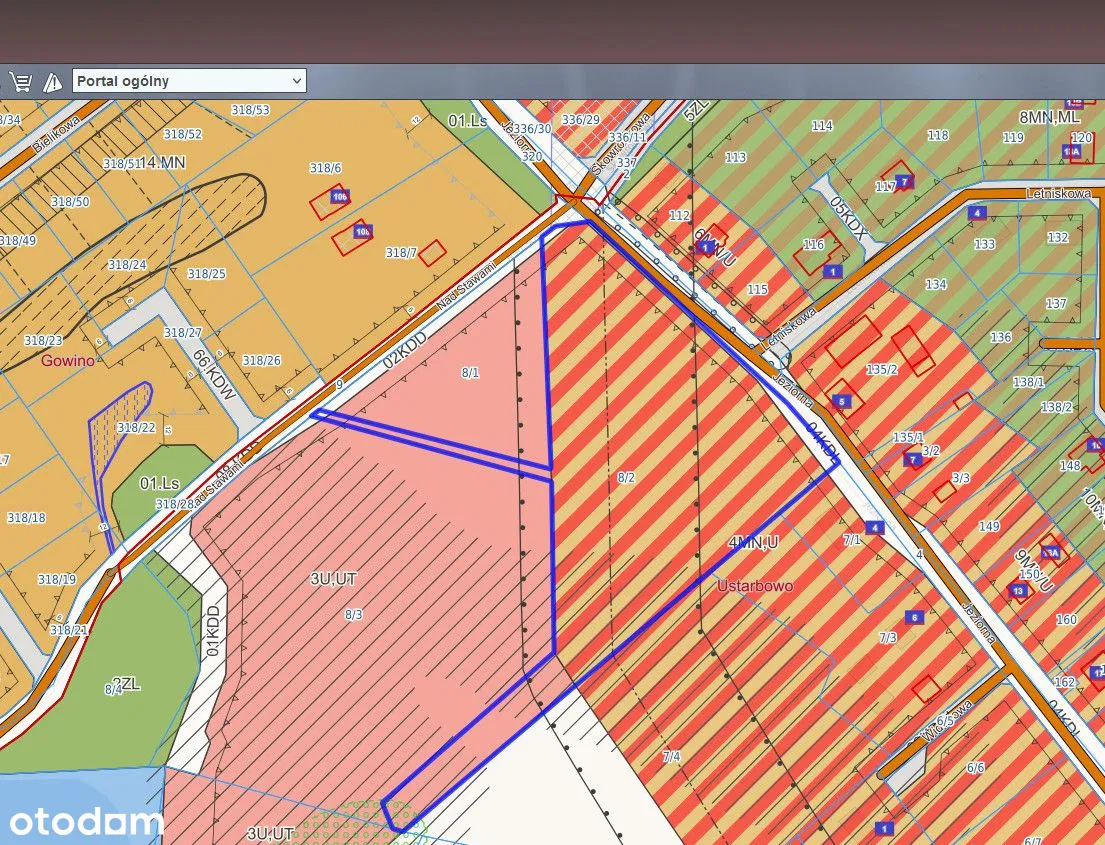1105x845 pixels.
Task: Select the 4MN,U zoning label
Action: click(753, 543)
